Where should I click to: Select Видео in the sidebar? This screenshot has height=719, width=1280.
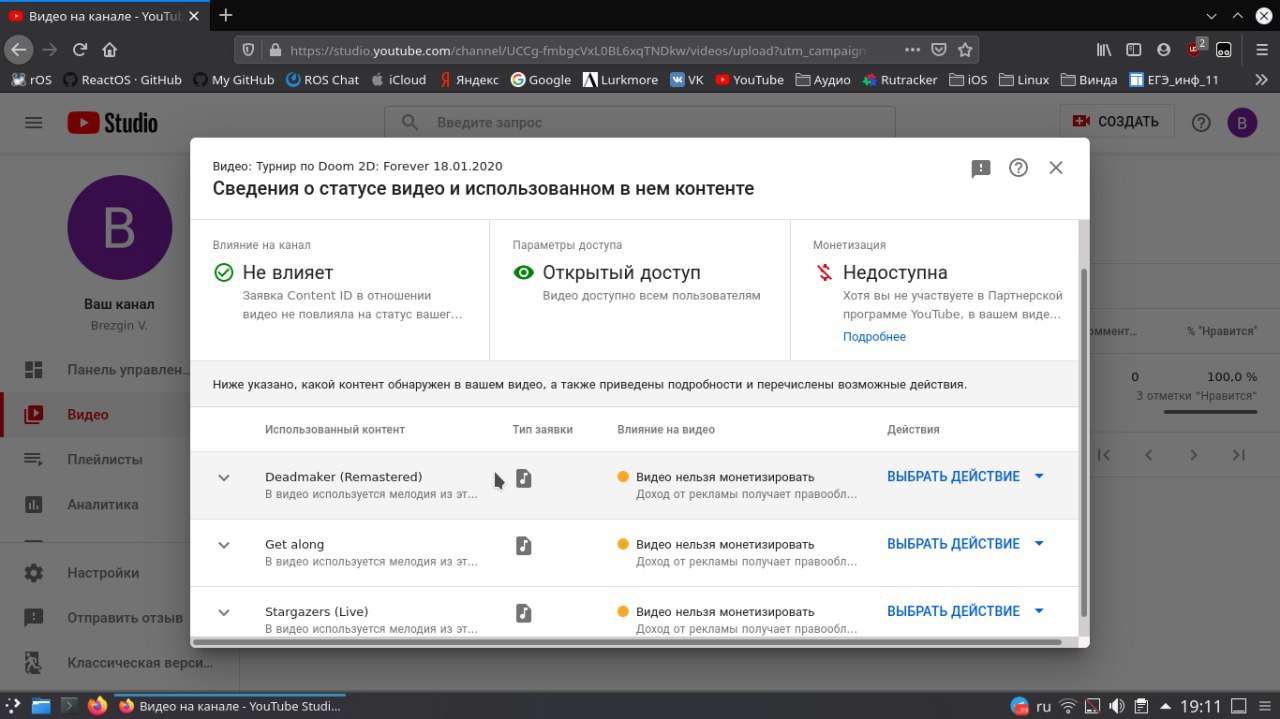pos(95,414)
